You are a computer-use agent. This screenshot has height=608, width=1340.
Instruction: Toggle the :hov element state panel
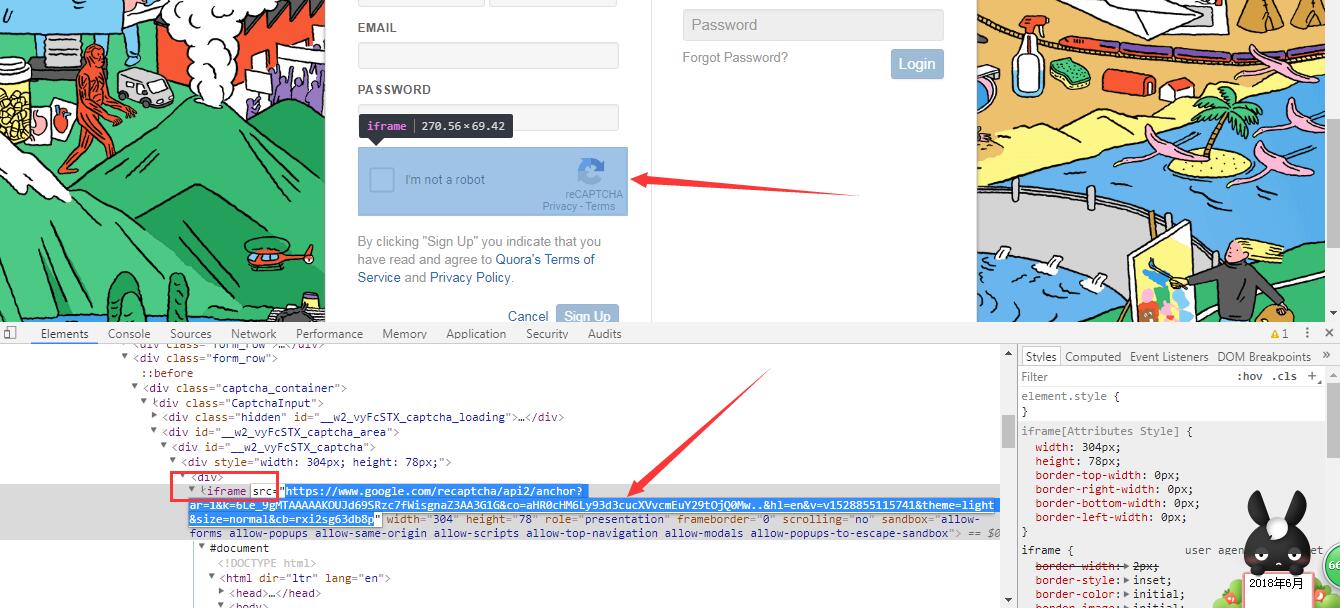1250,377
